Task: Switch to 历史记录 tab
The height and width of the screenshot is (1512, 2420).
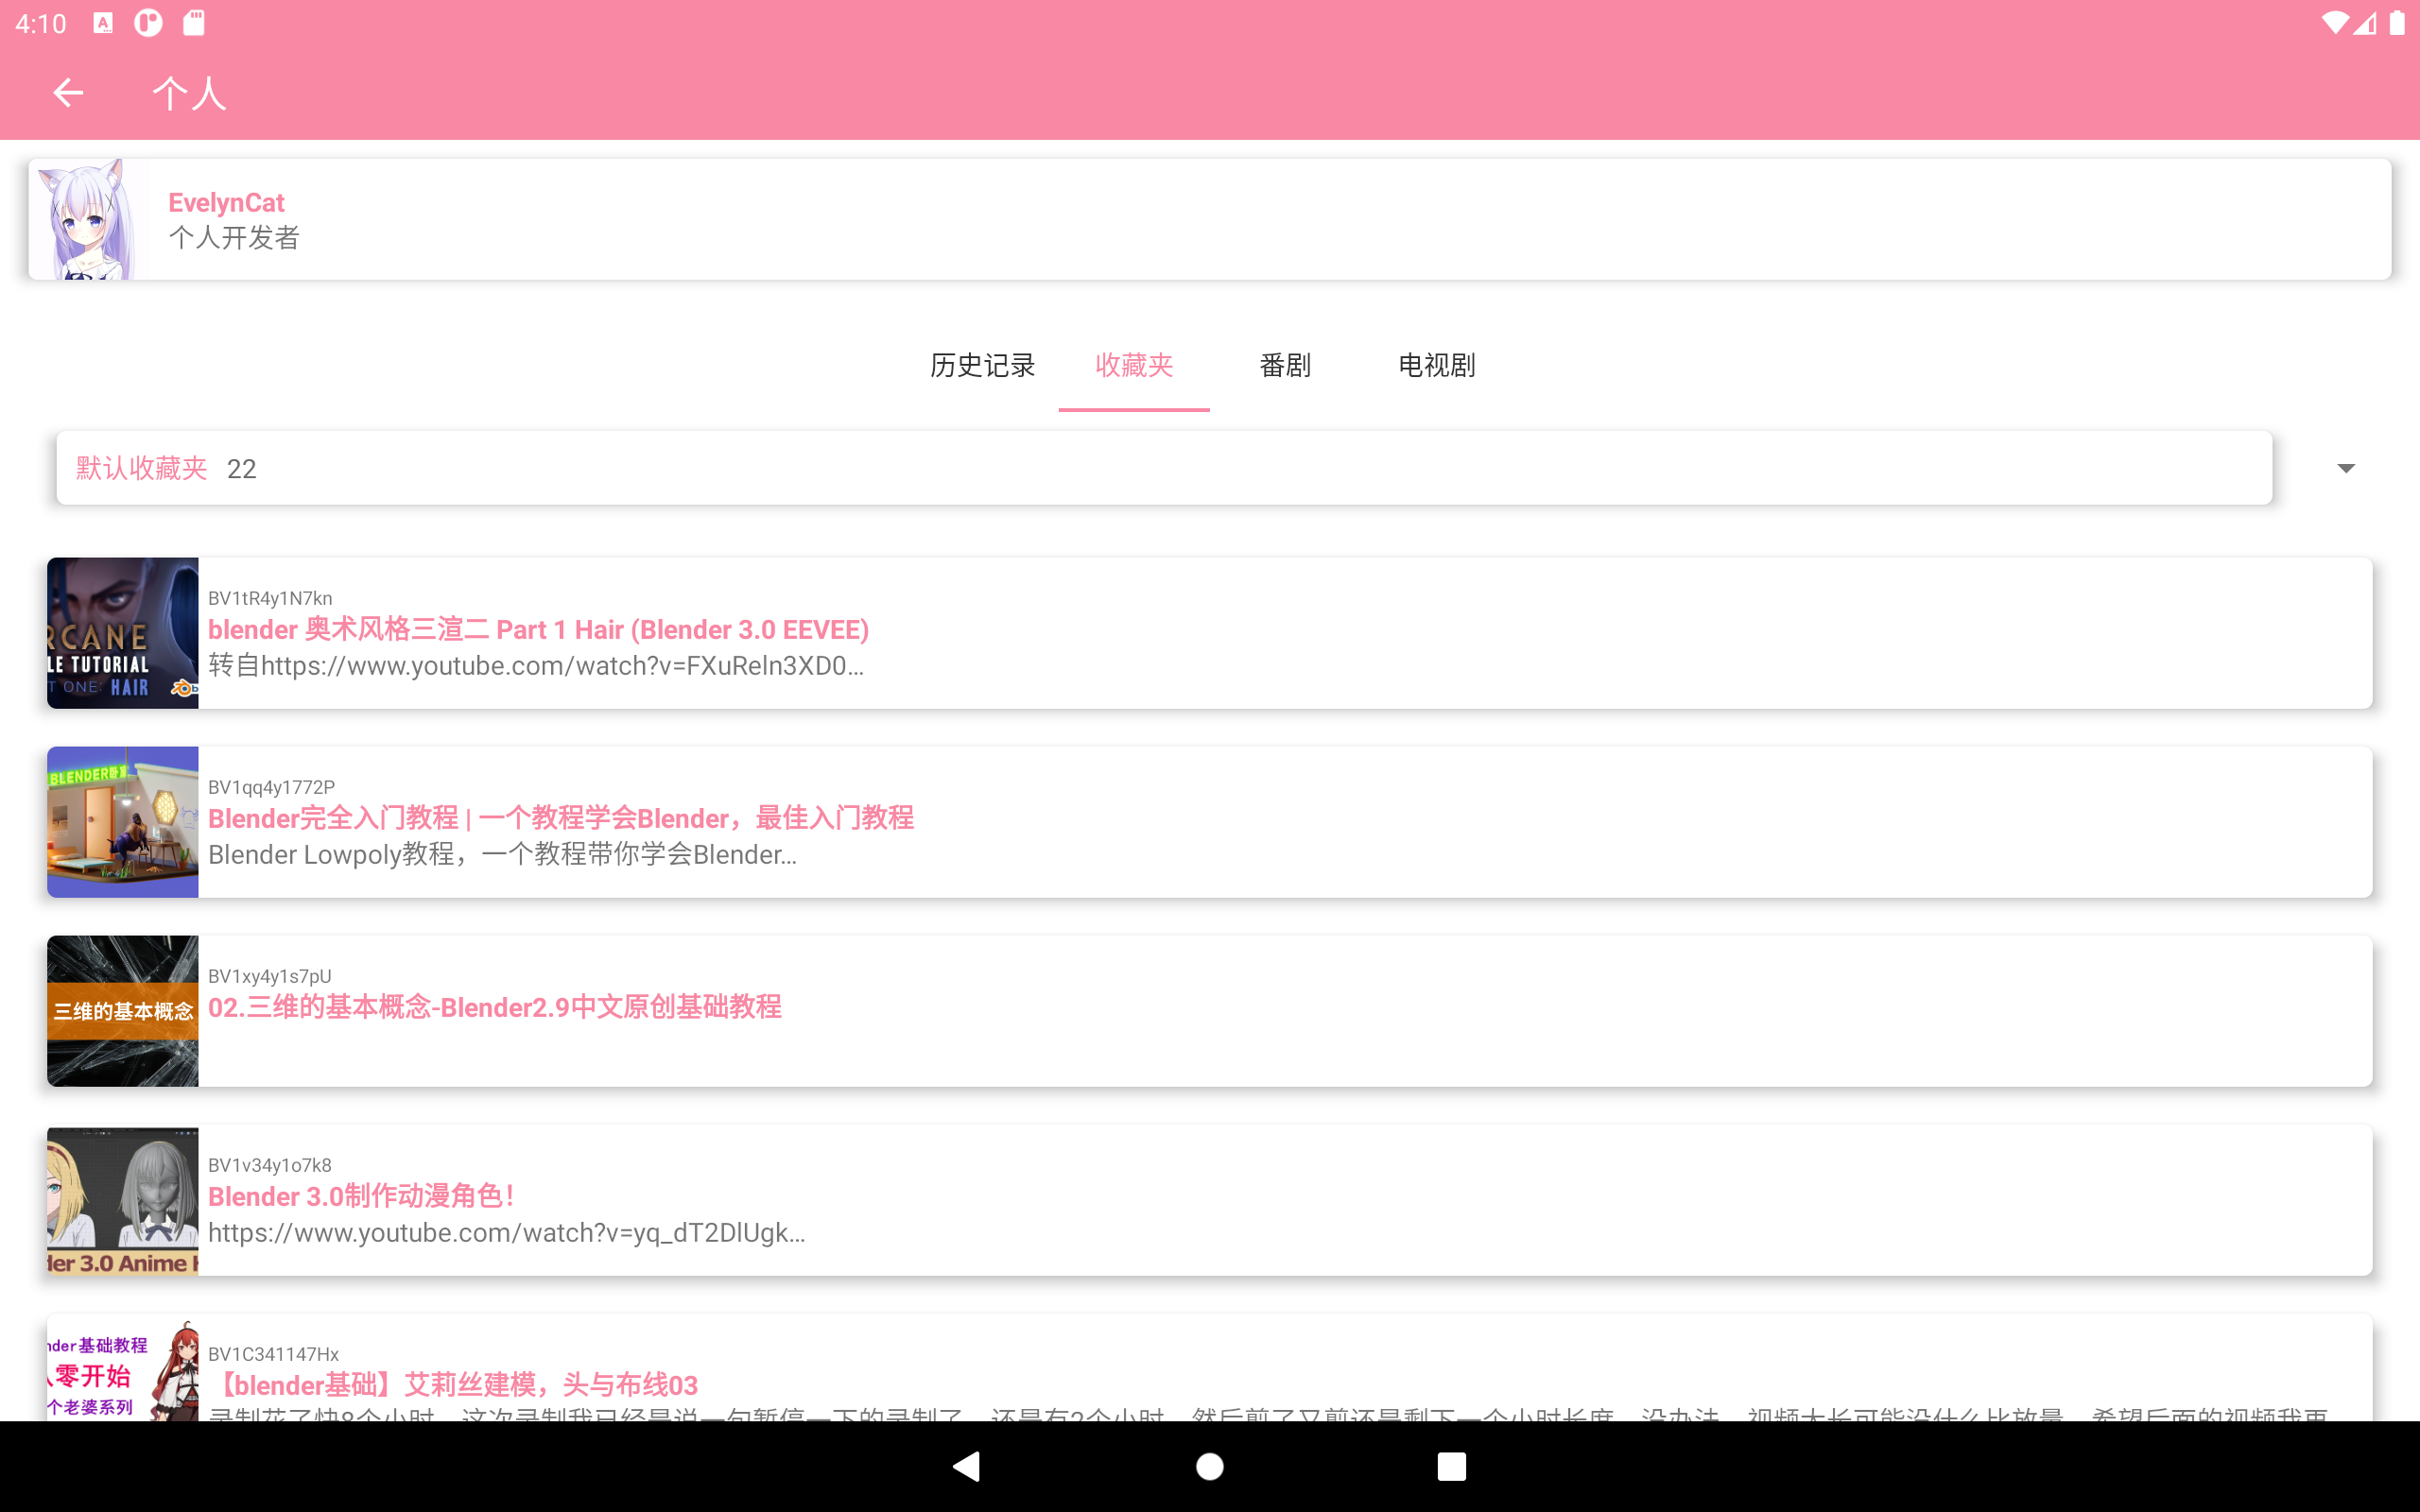Action: (x=982, y=366)
